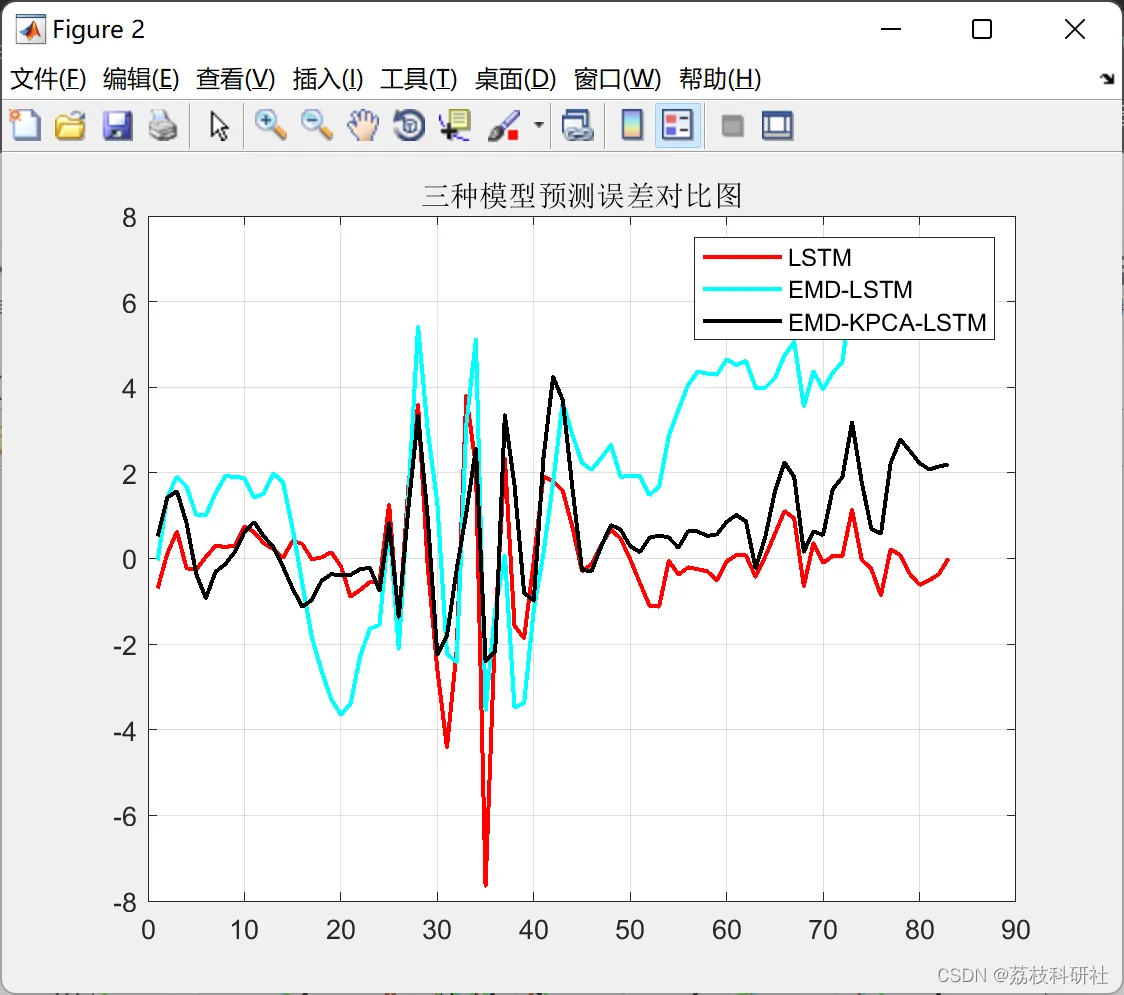Minimize the Figure 2 window
This screenshot has width=1124, height=995.
click(x=890, y=29)
